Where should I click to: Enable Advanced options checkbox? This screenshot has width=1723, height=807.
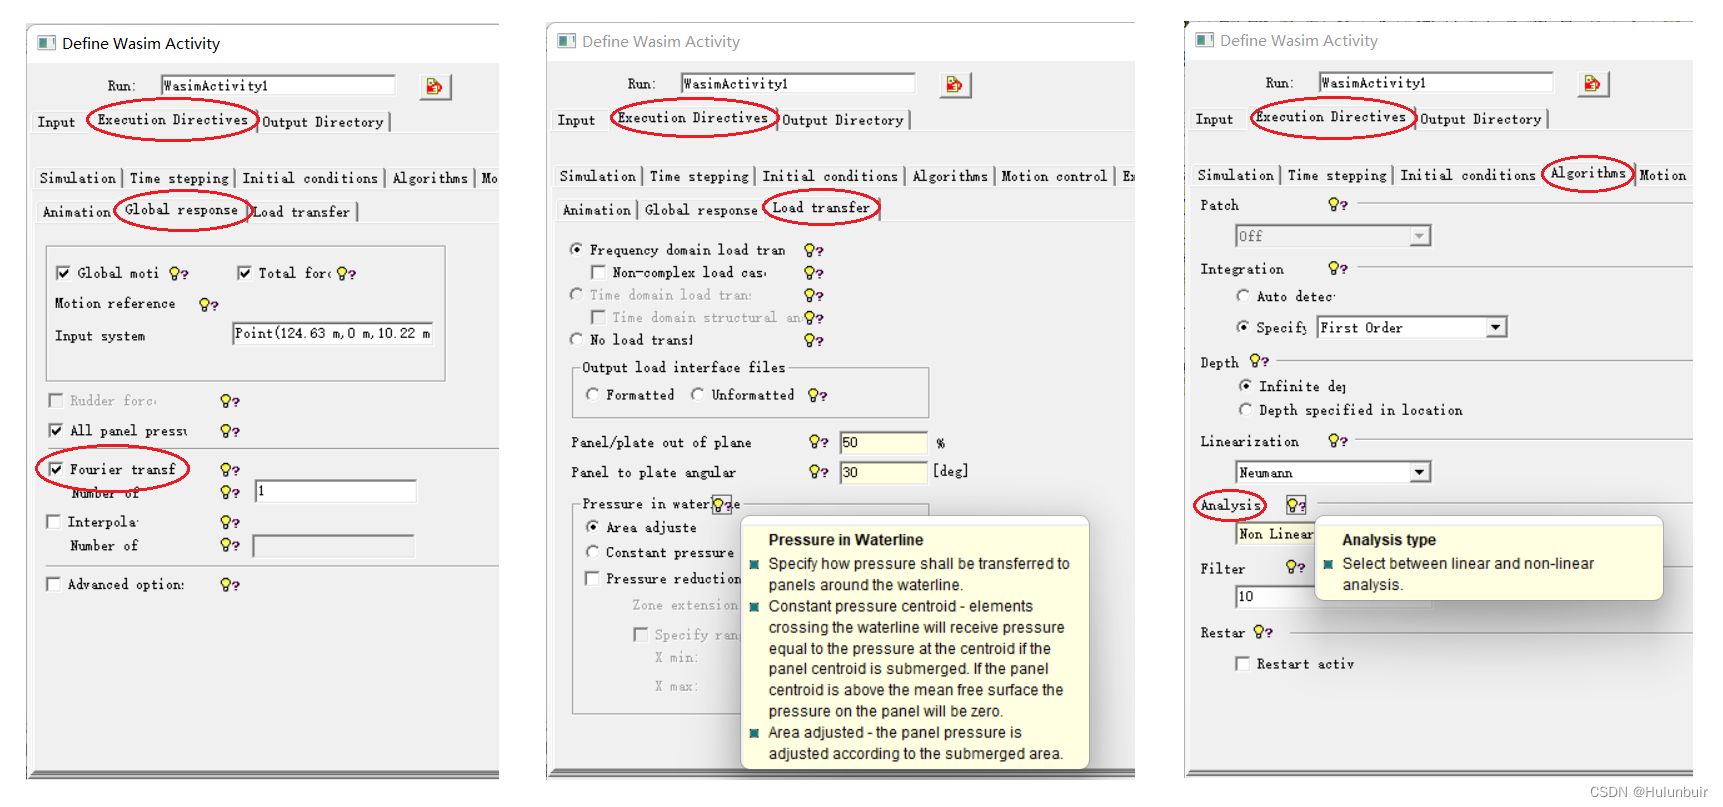(54, 584)
